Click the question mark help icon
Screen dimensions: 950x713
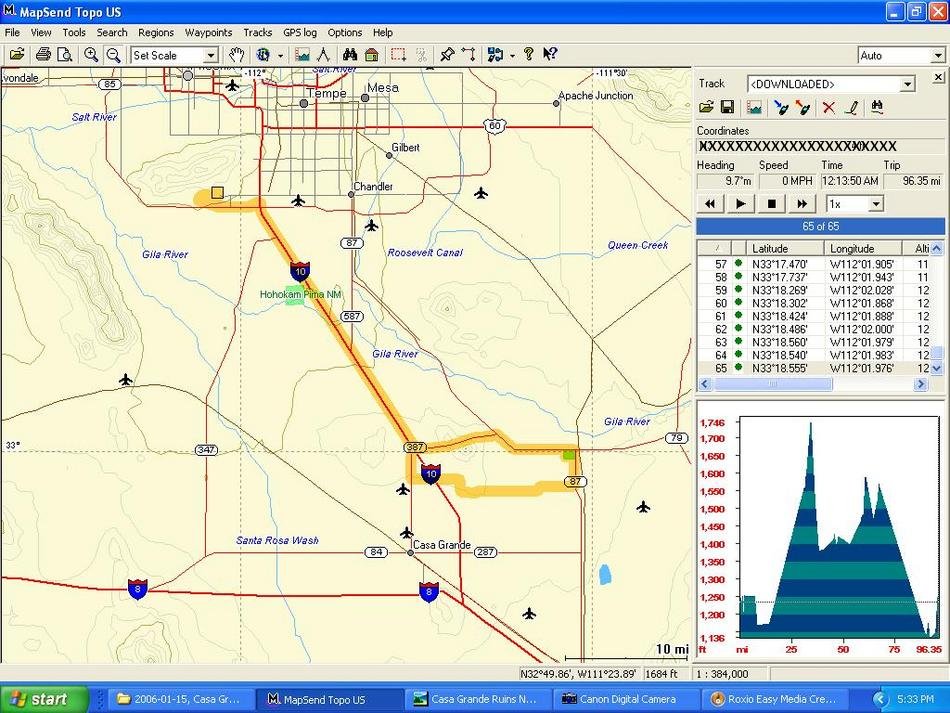click(x=528, y=55)
